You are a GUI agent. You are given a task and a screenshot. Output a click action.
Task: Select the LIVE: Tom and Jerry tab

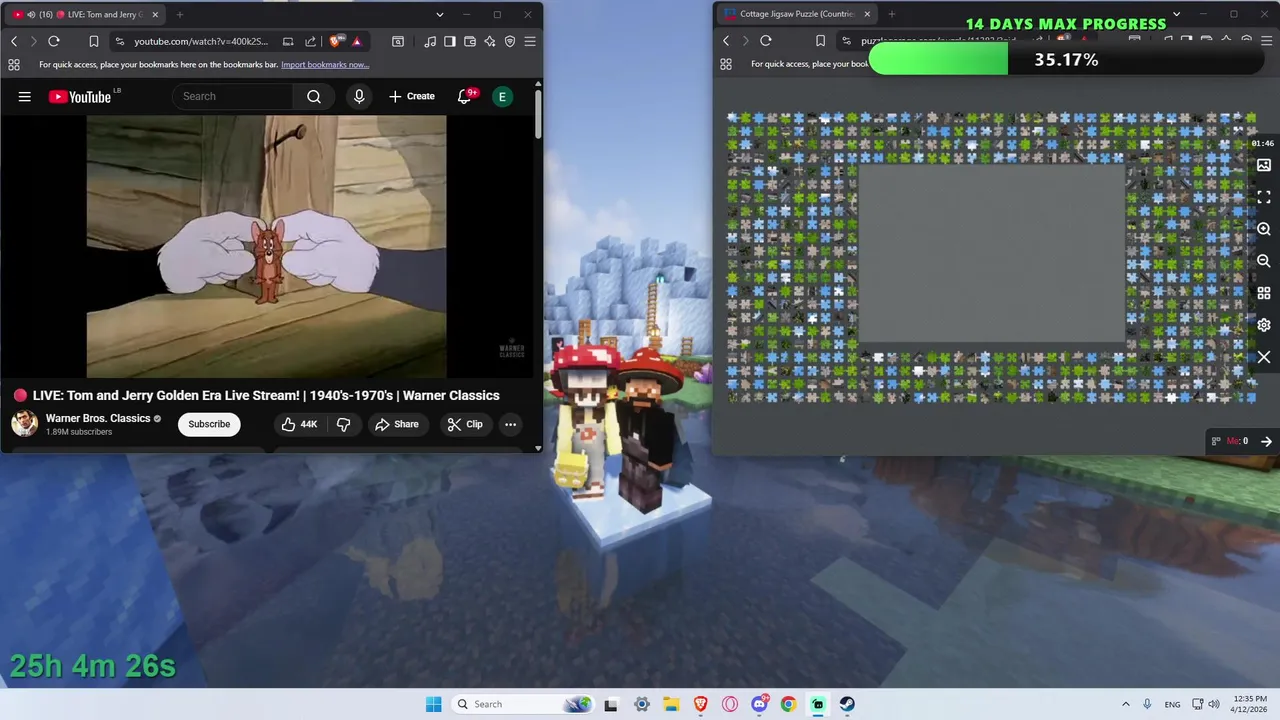[84, 14]
